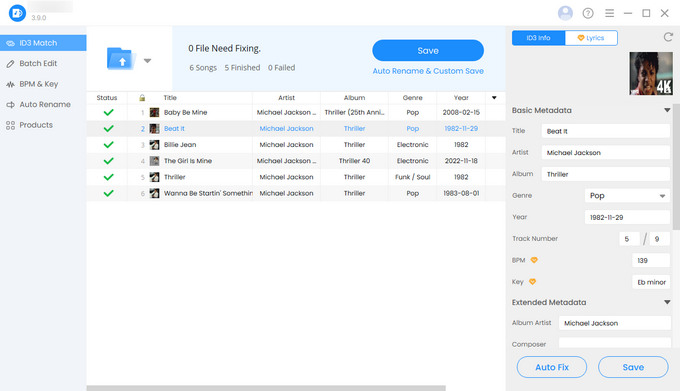Collapse the Extended Metadata section
The width and height of the screenshot is (680, 391).
(667, 302)
